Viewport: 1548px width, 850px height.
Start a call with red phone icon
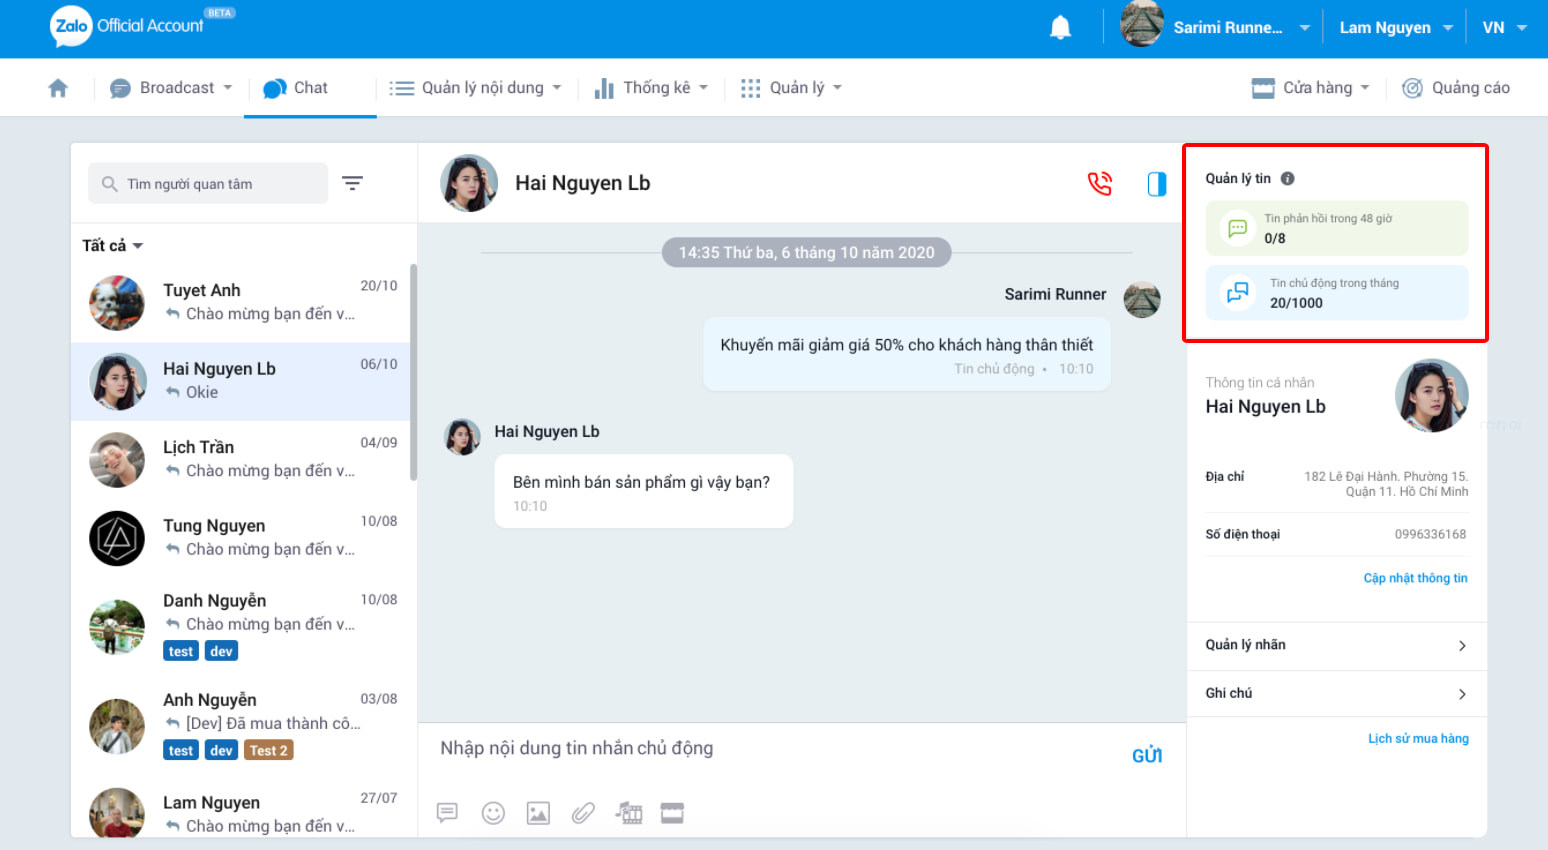pyautogui.click(x=1099, y=184)
